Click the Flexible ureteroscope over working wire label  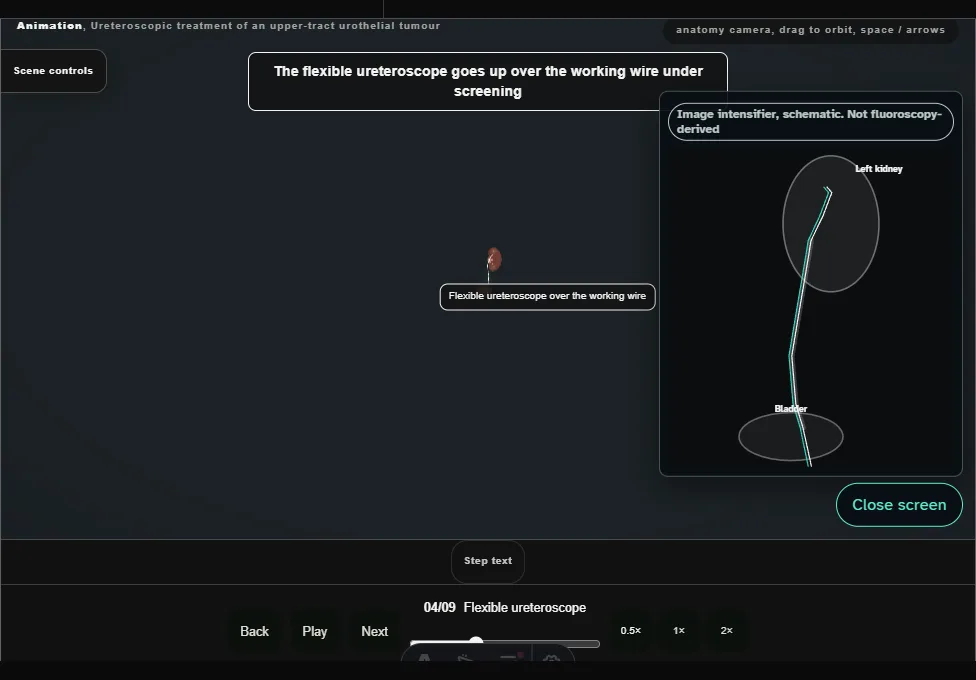[547, 296]
